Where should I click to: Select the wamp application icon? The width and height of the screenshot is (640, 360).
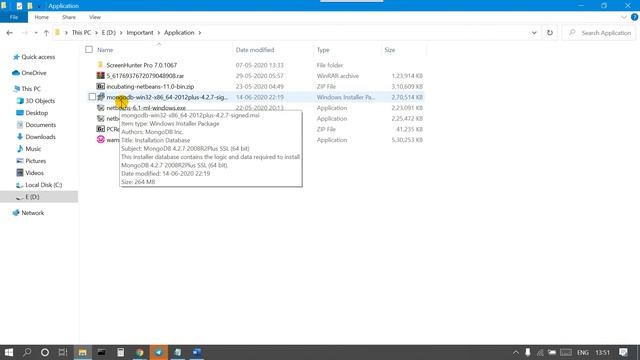click(100, 140)
